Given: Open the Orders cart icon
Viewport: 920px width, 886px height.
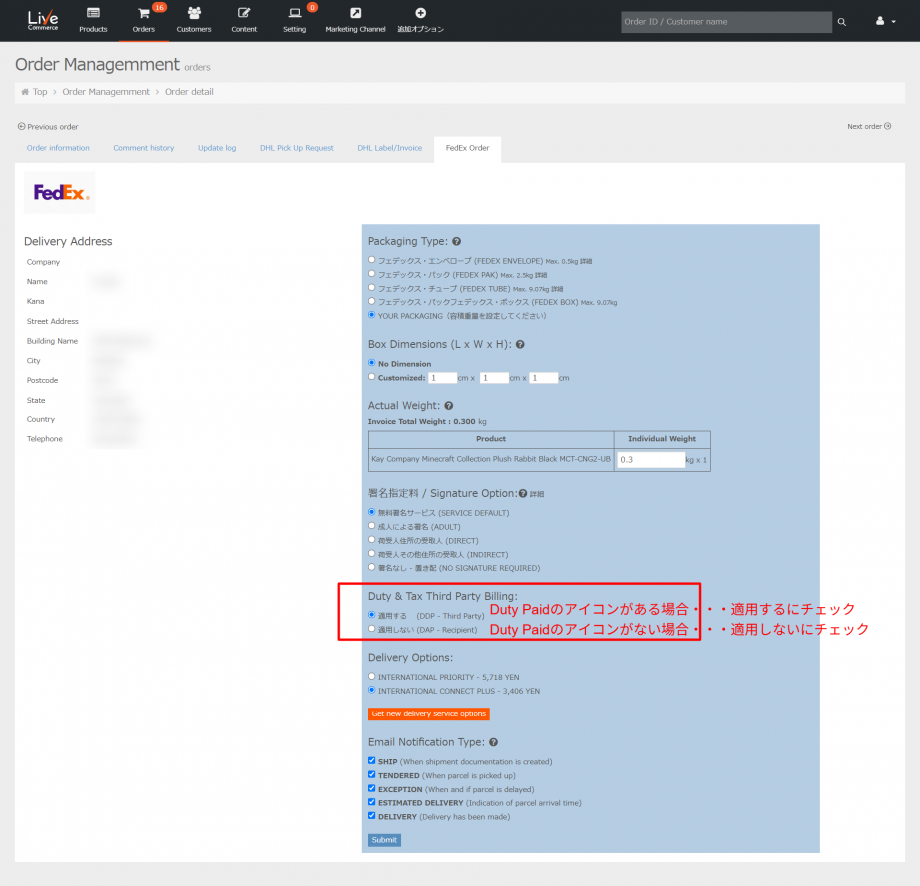Looking at the screenshot, I should pyautogui.click(x=144, y=13).
